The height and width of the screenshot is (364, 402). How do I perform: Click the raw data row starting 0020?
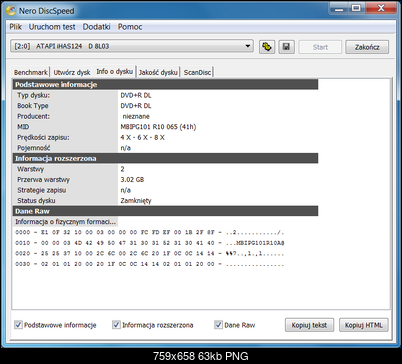tap(150, 254)
